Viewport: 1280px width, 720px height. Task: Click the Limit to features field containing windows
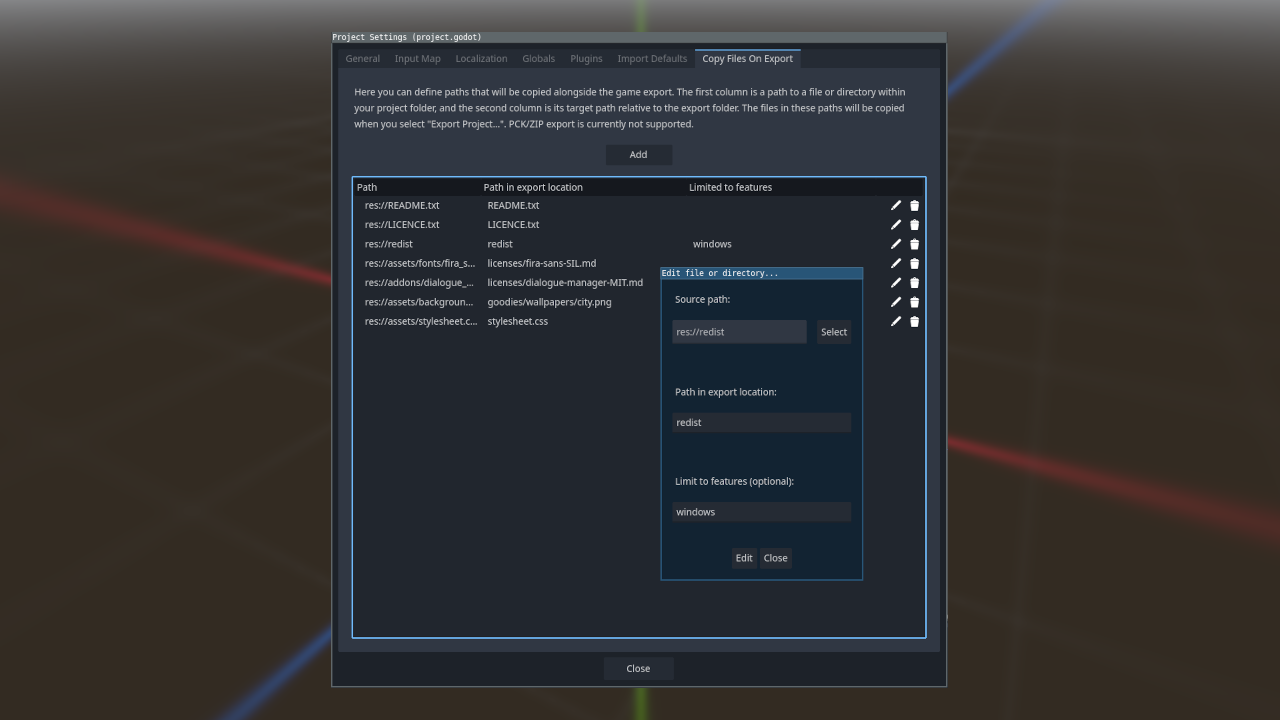click(x=761, y=512)
